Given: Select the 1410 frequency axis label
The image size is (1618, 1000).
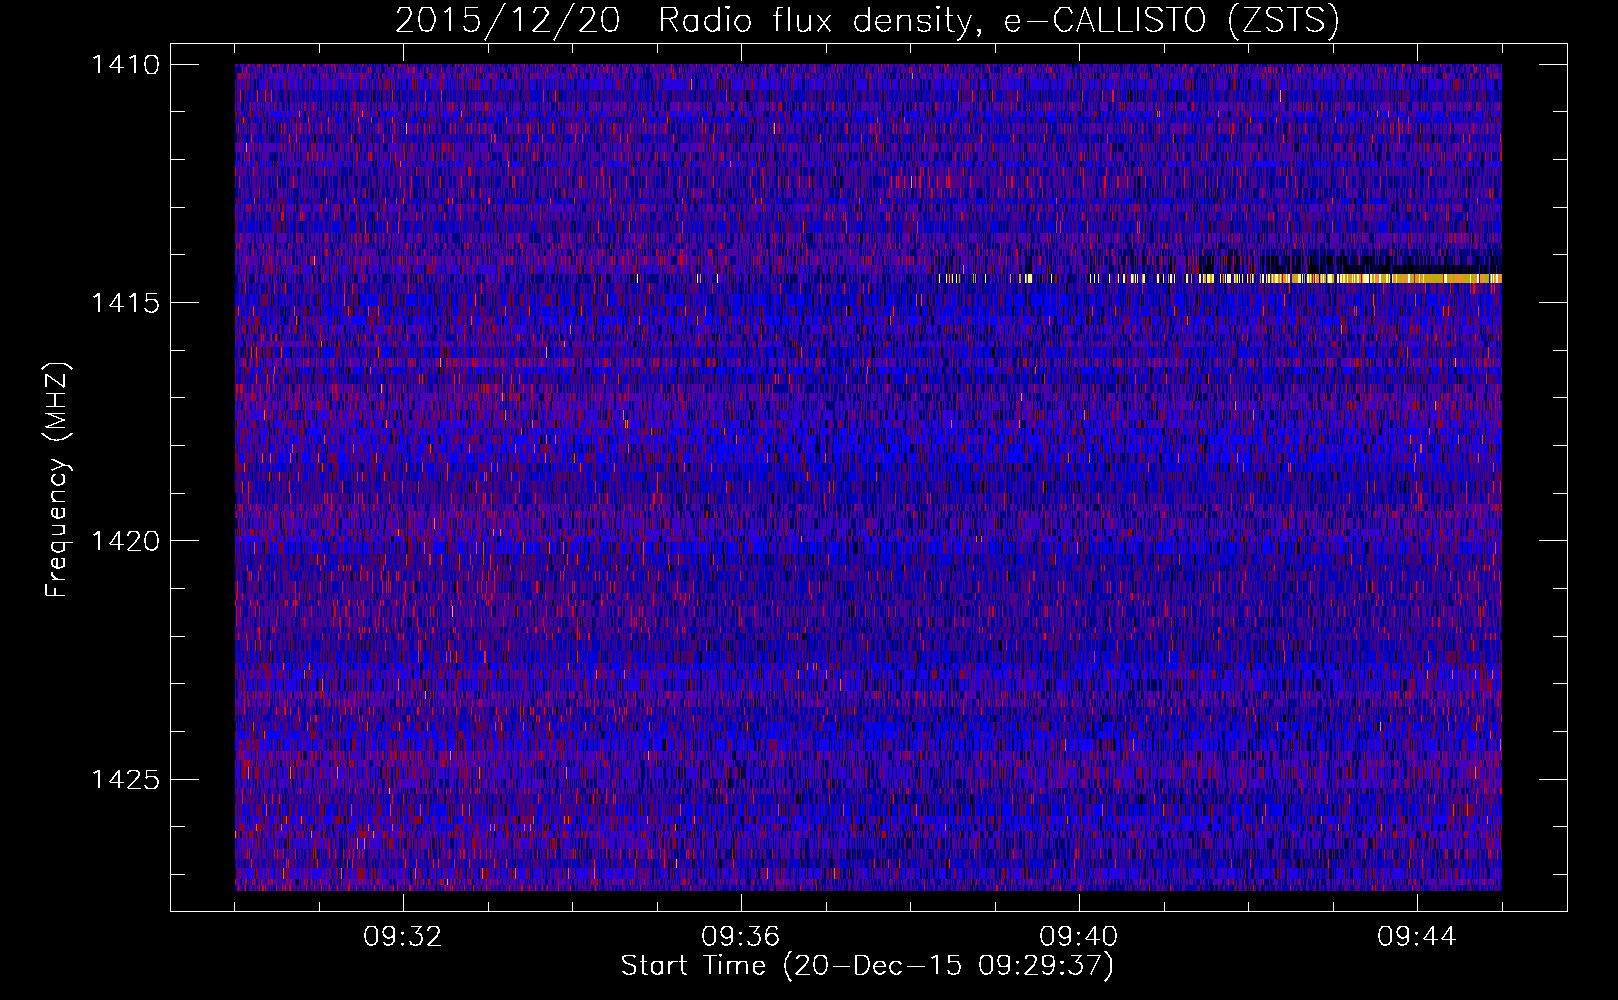Looking at the screenshot, I should [125, 65].
